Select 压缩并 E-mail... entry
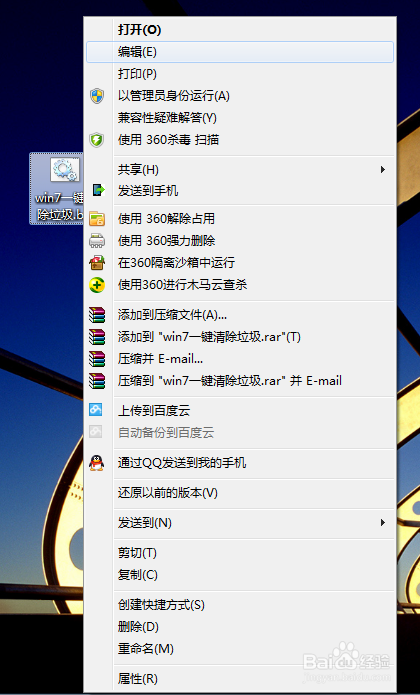The image size is (420, 695). point(240,359)
